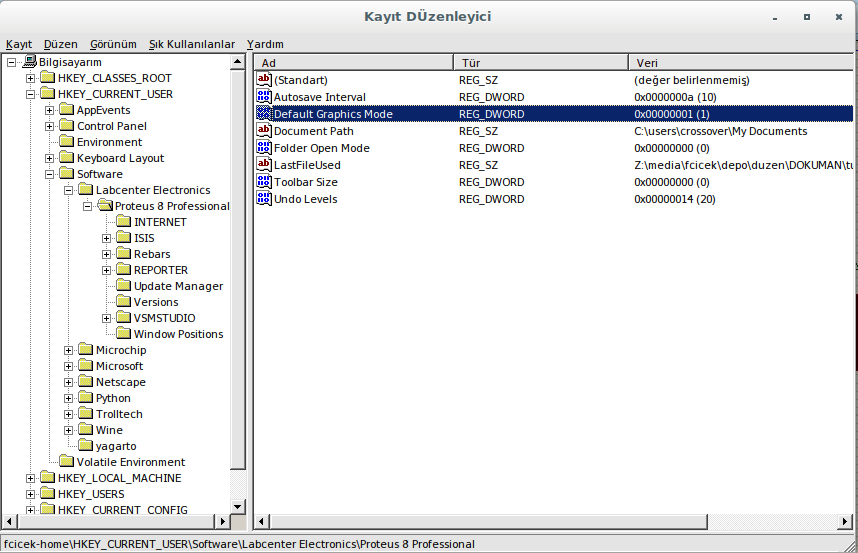858x553 pixels.
Task: Select the HKEY_CURRENT_CONFIG tree label
Action: pyautogui.click(x=123, y=510)
